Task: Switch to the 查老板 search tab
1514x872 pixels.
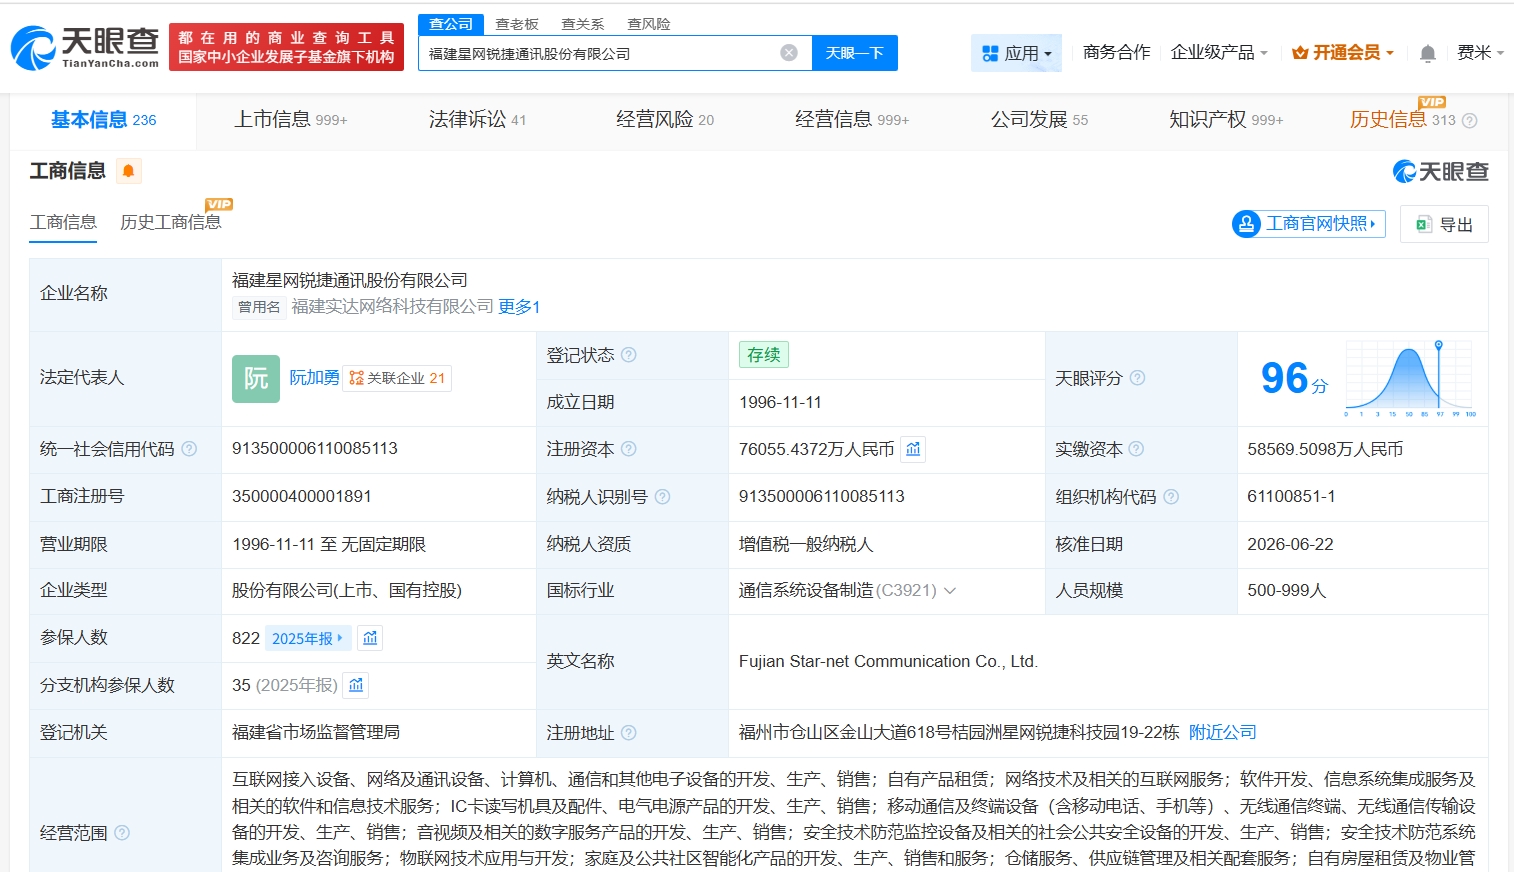Action: 517,24
